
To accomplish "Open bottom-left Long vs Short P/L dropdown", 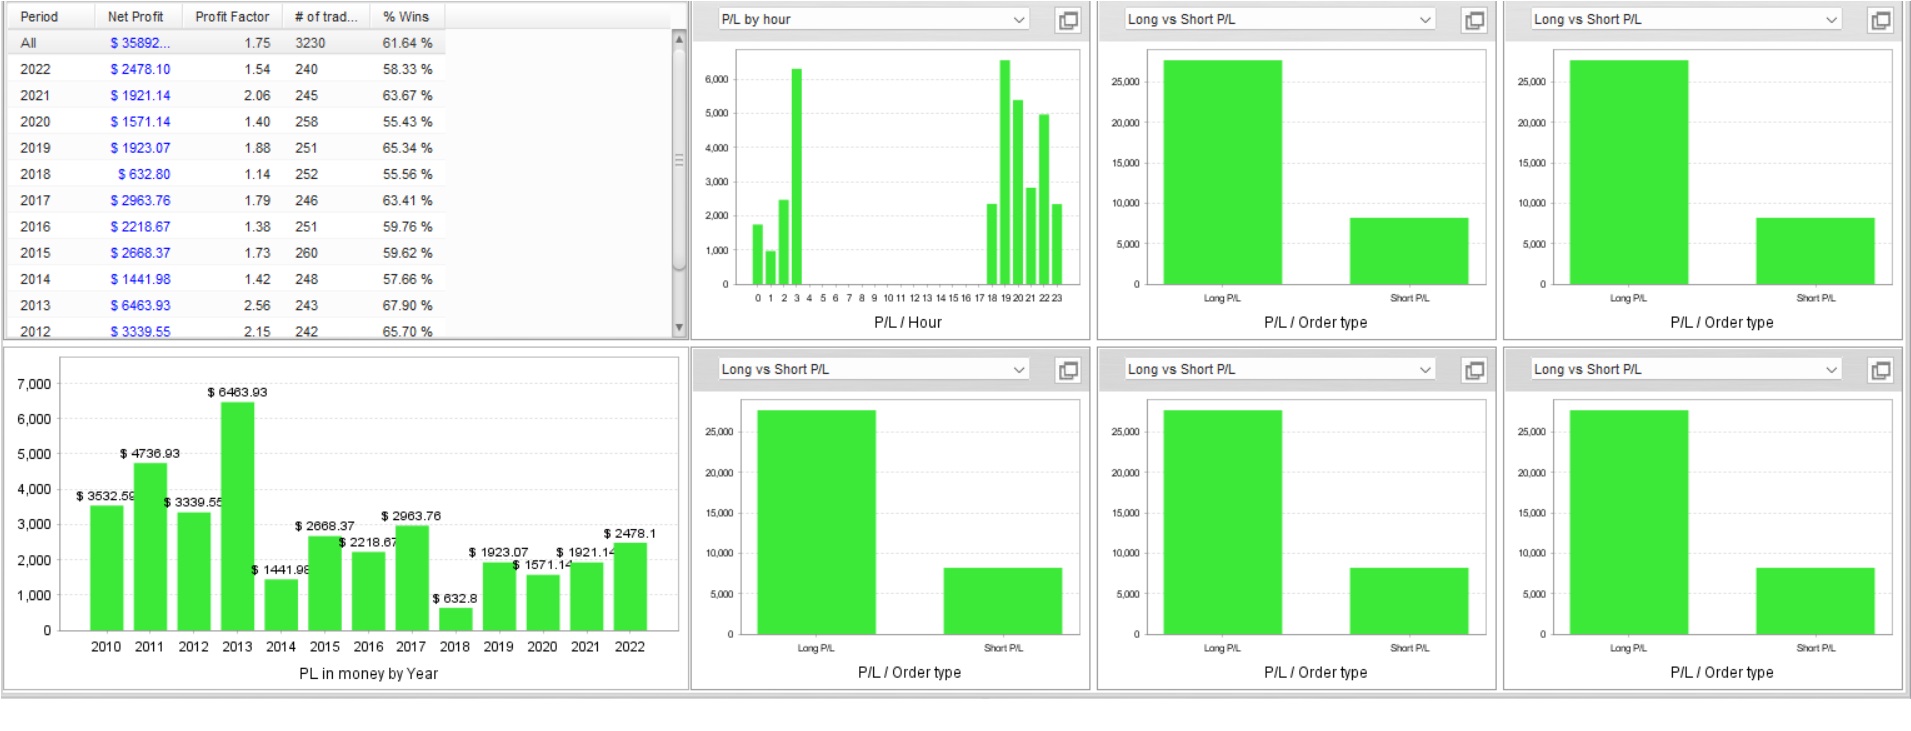I will (x=873, y=369).
